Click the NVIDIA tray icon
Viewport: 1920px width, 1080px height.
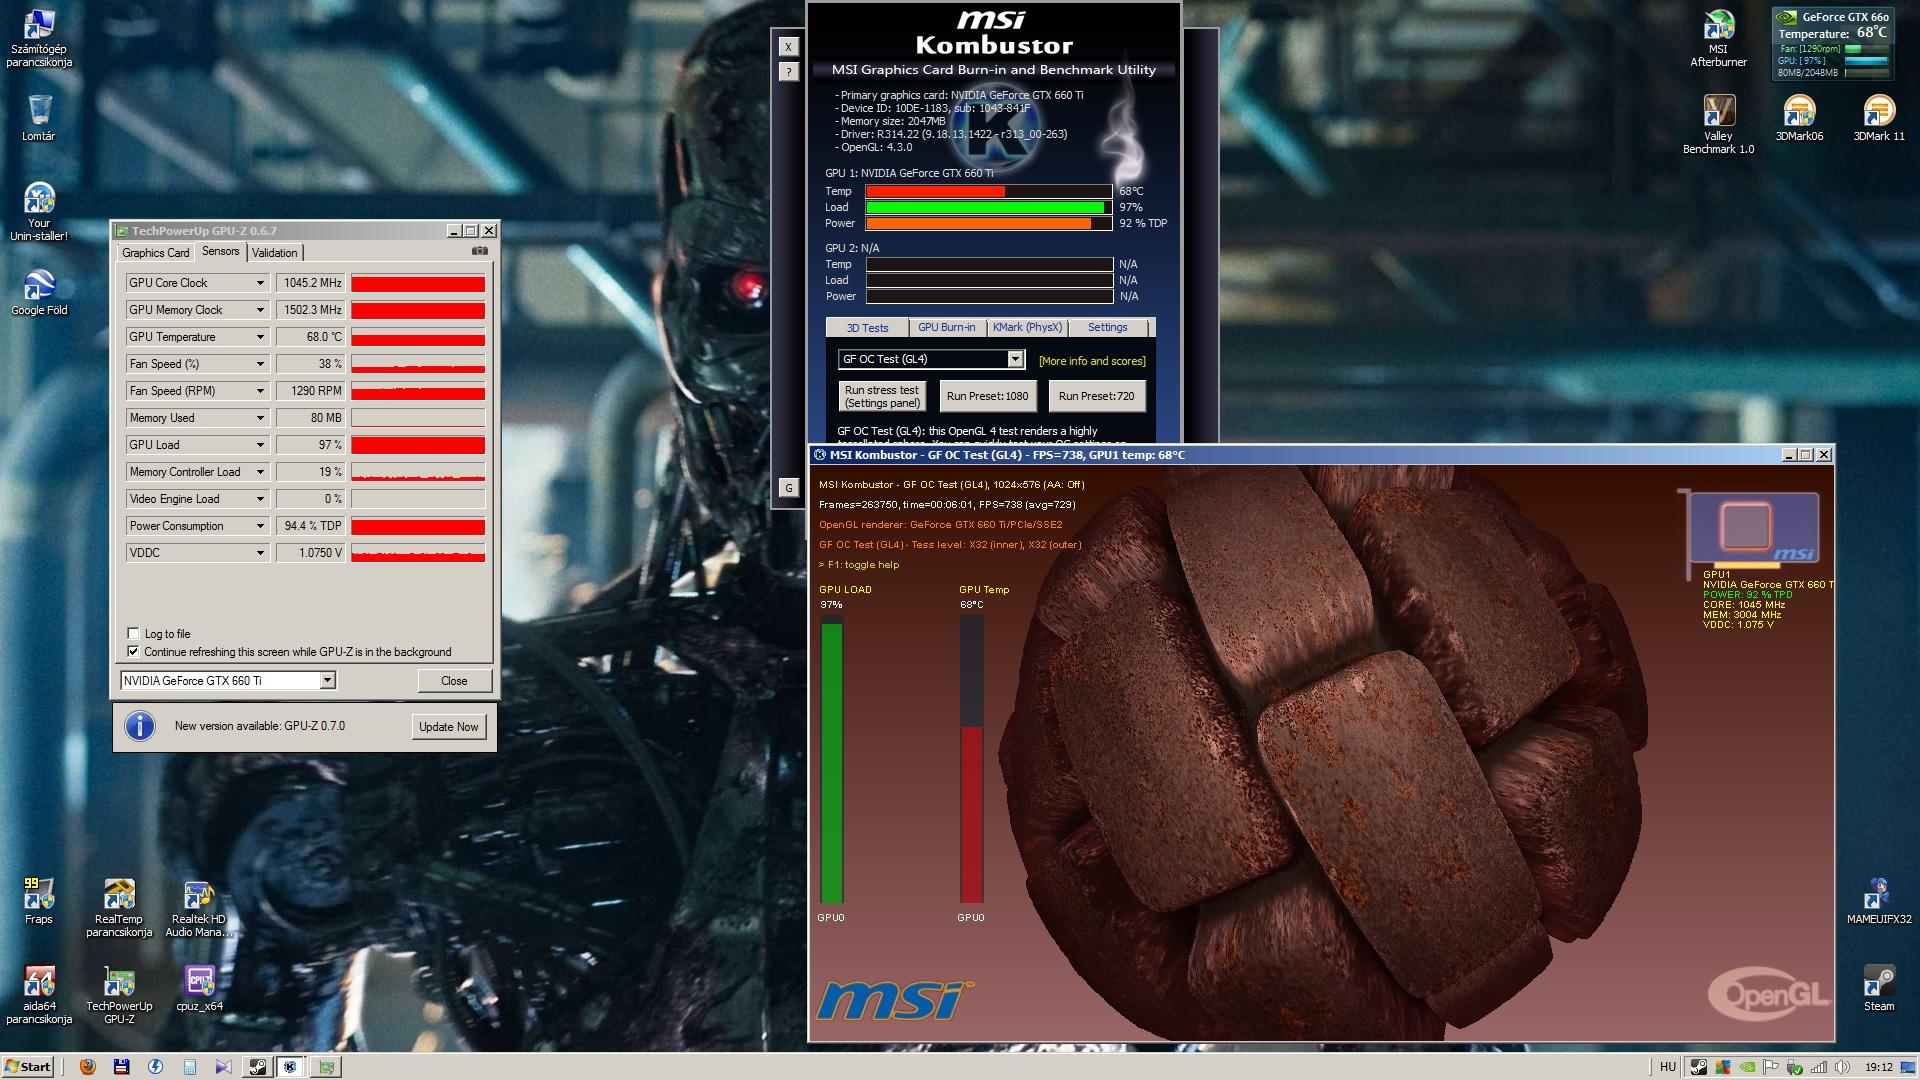click(1747, 1067)
